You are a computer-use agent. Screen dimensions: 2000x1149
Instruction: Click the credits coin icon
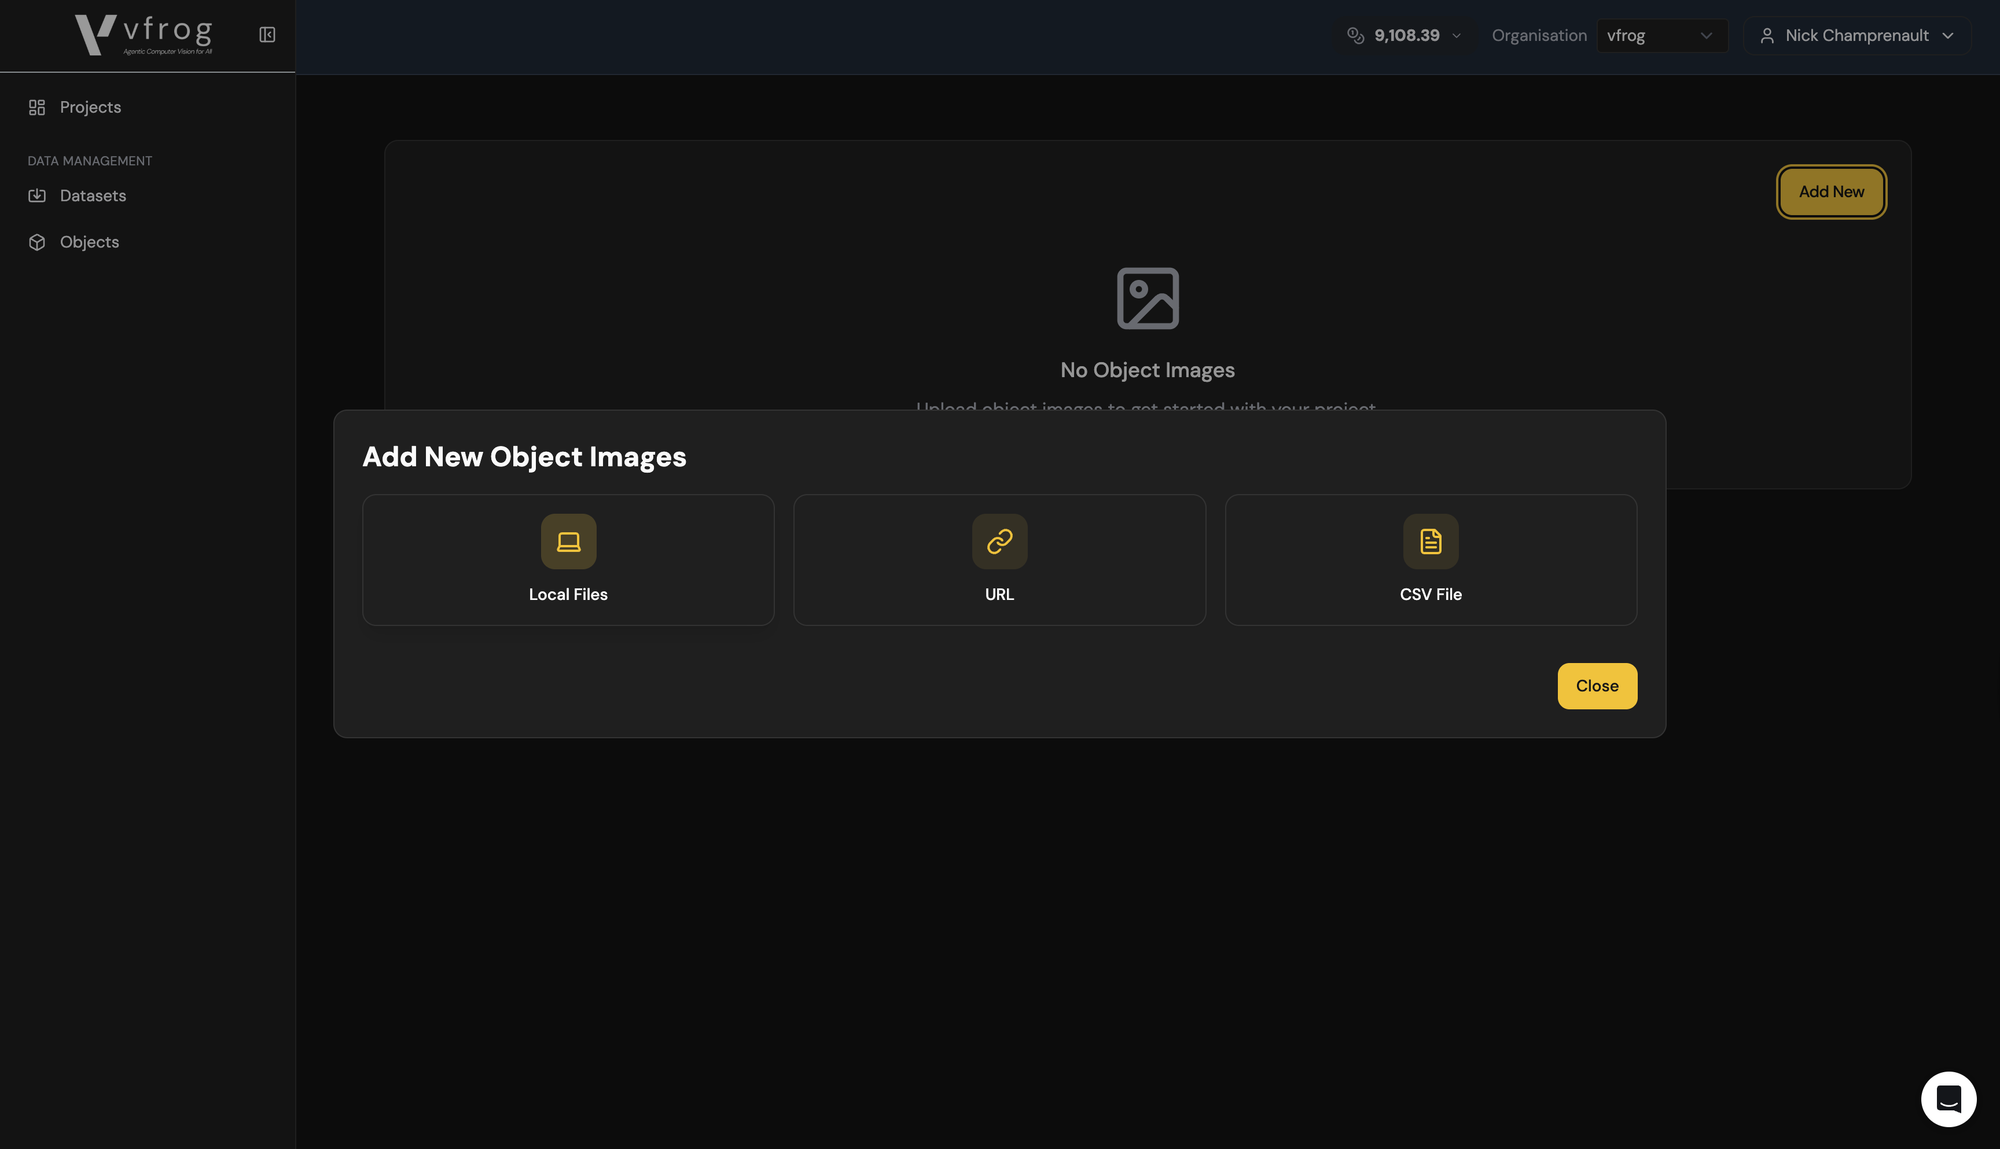(x=1355, y=36)
